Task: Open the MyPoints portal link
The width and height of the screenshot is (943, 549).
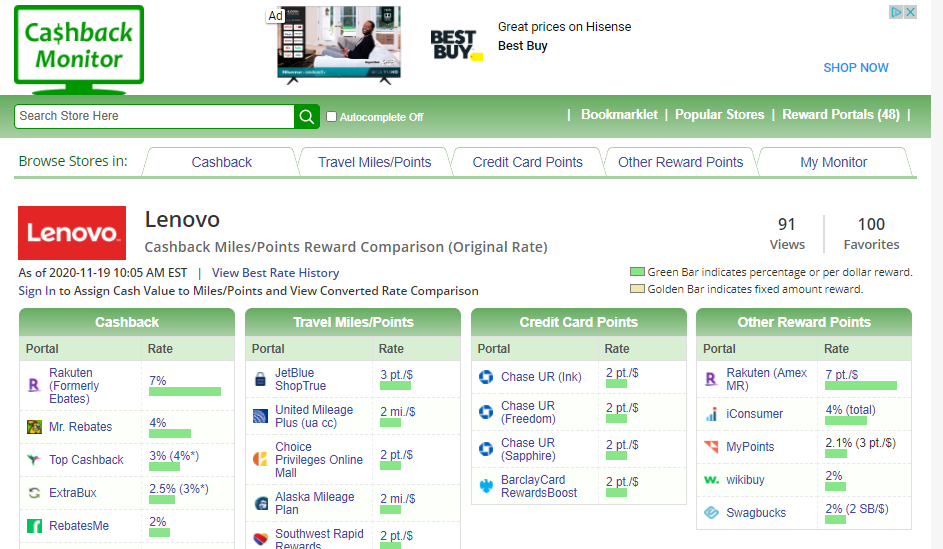Action: 750,447
